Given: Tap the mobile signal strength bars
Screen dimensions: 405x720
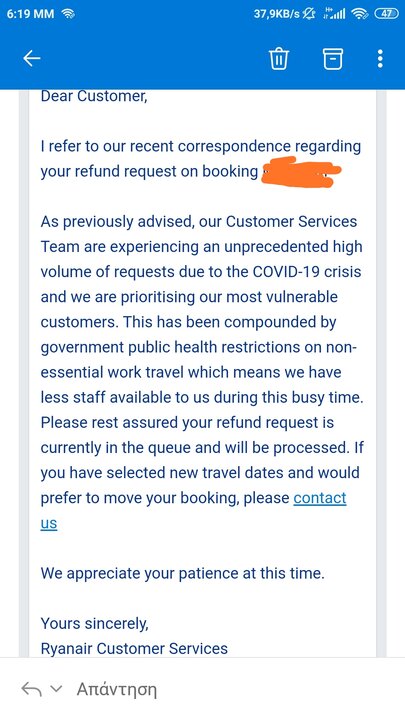Looking at the screenshot, I should [334, 13].
